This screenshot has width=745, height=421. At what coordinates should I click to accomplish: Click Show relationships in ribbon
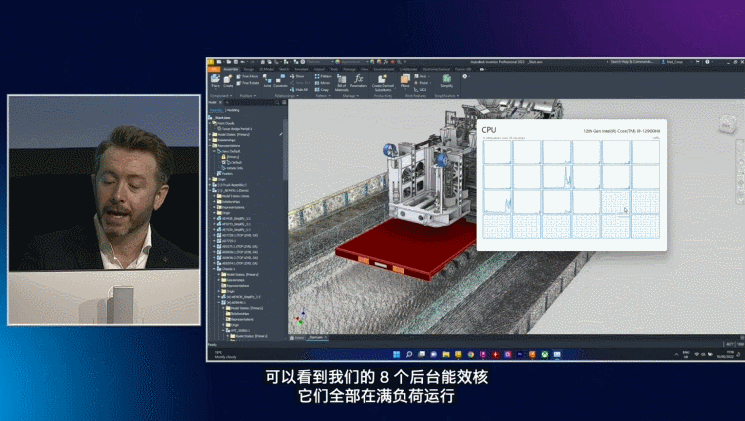[297, 76]
